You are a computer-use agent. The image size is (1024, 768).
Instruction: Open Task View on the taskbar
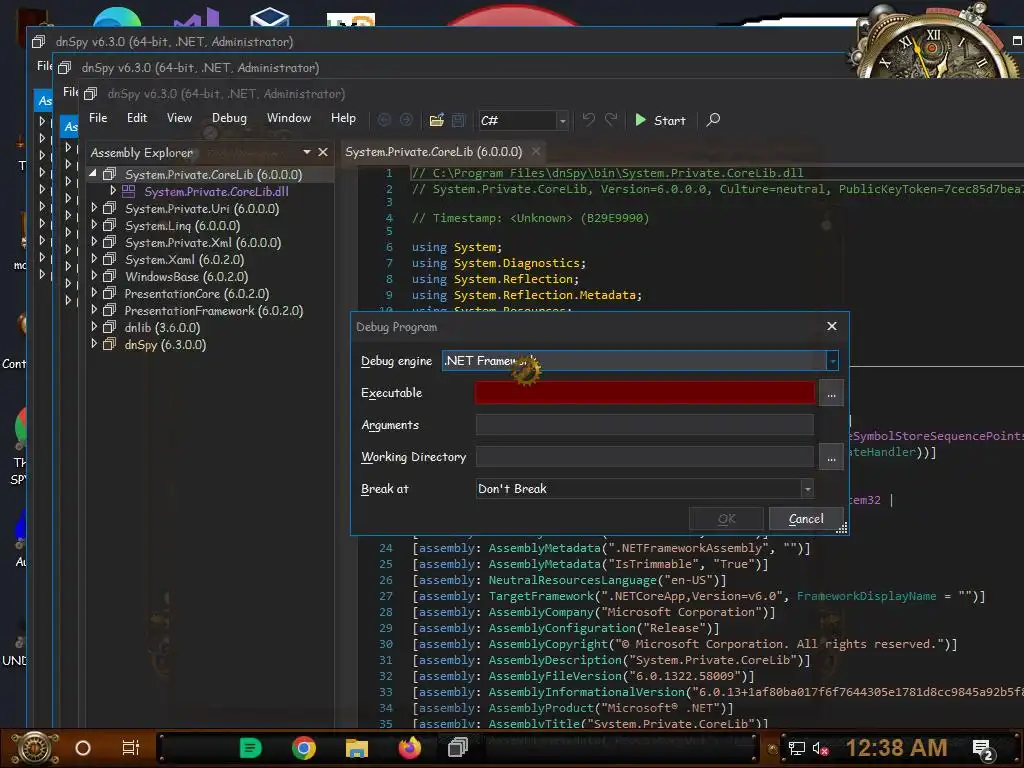tap(131, 748)
